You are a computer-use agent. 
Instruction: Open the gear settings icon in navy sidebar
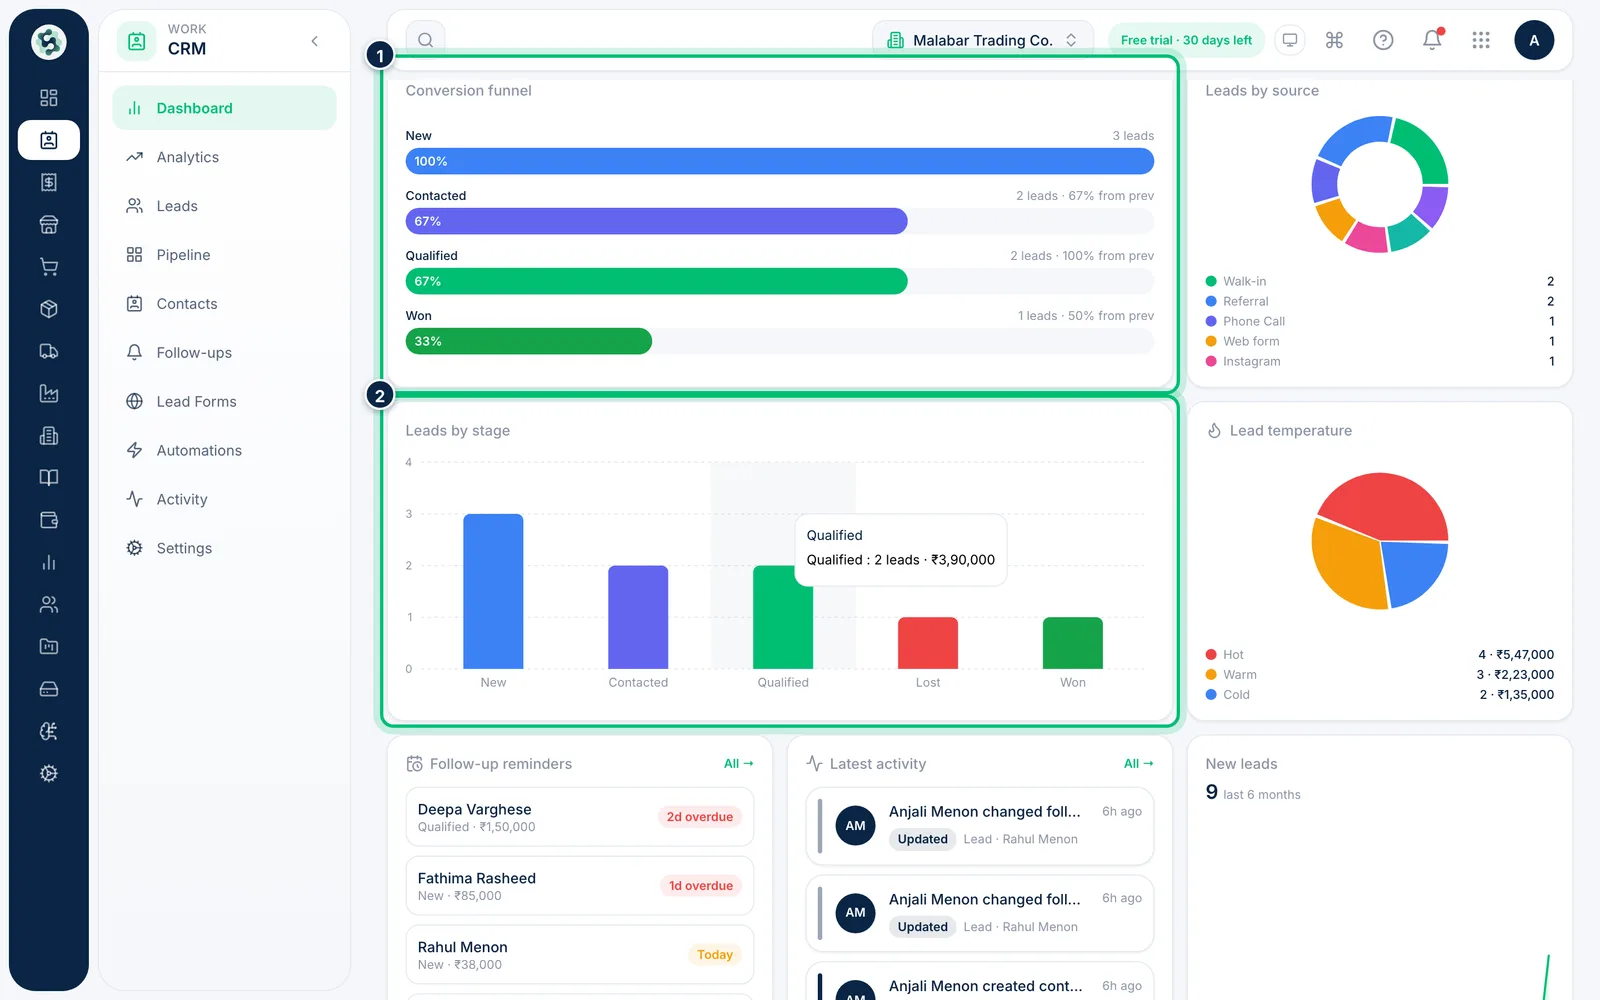click(48, 773)
